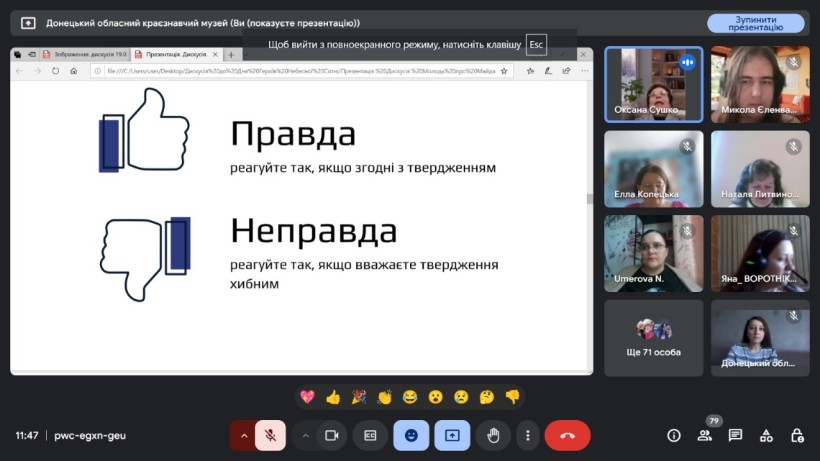Click the tabs you've set aside icon
This screenshot has width=820, height=461.
click(18, 54)
